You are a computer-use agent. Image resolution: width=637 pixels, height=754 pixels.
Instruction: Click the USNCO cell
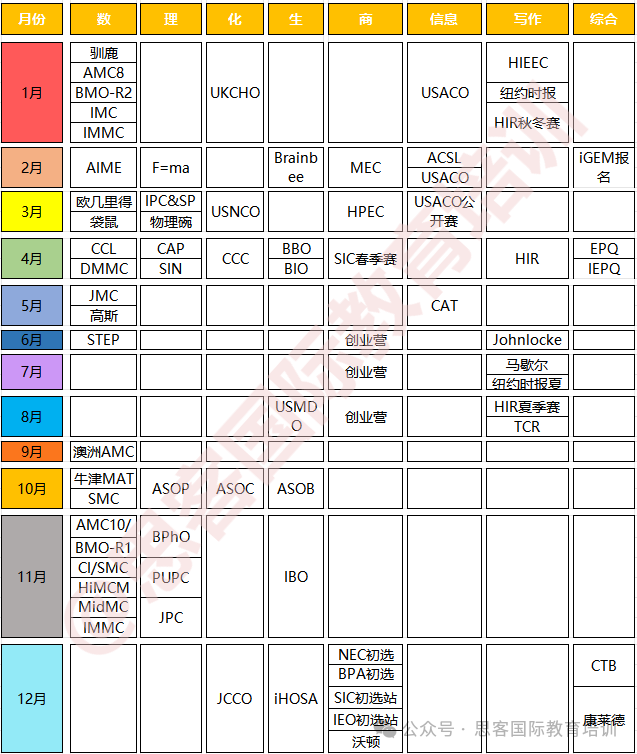click(235, 212)
